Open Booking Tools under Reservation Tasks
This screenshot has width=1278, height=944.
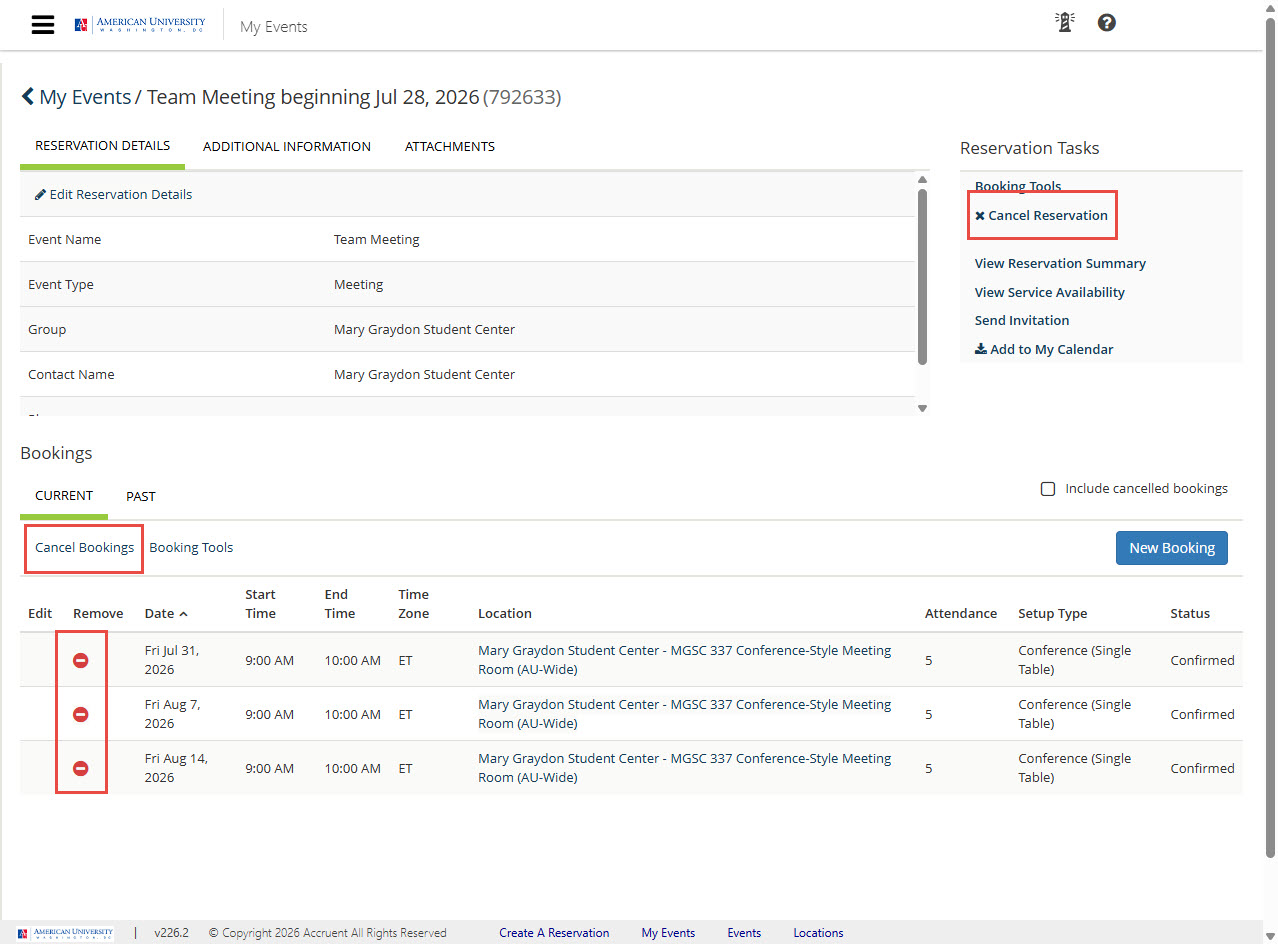(x=1018, y=186)
